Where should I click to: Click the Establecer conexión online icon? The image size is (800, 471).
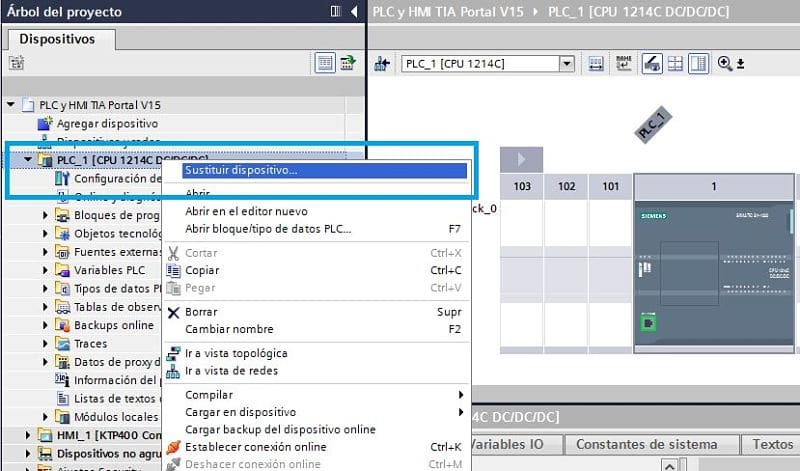[173, 447]
